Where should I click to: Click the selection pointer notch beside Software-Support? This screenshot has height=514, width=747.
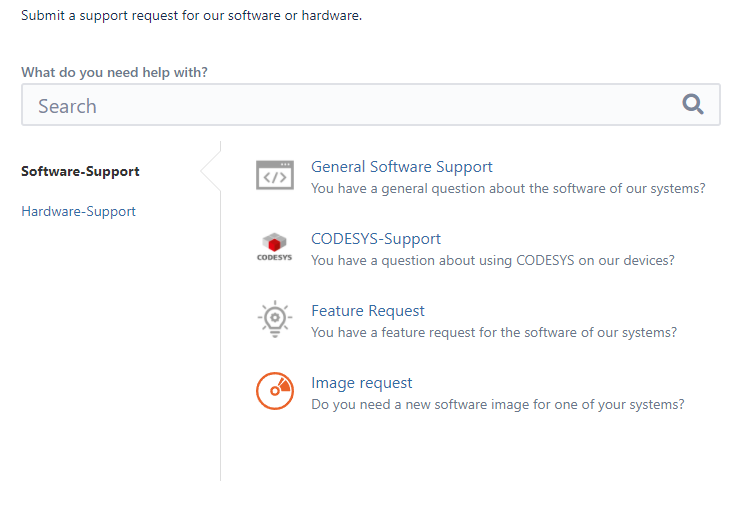pos(211,171)
